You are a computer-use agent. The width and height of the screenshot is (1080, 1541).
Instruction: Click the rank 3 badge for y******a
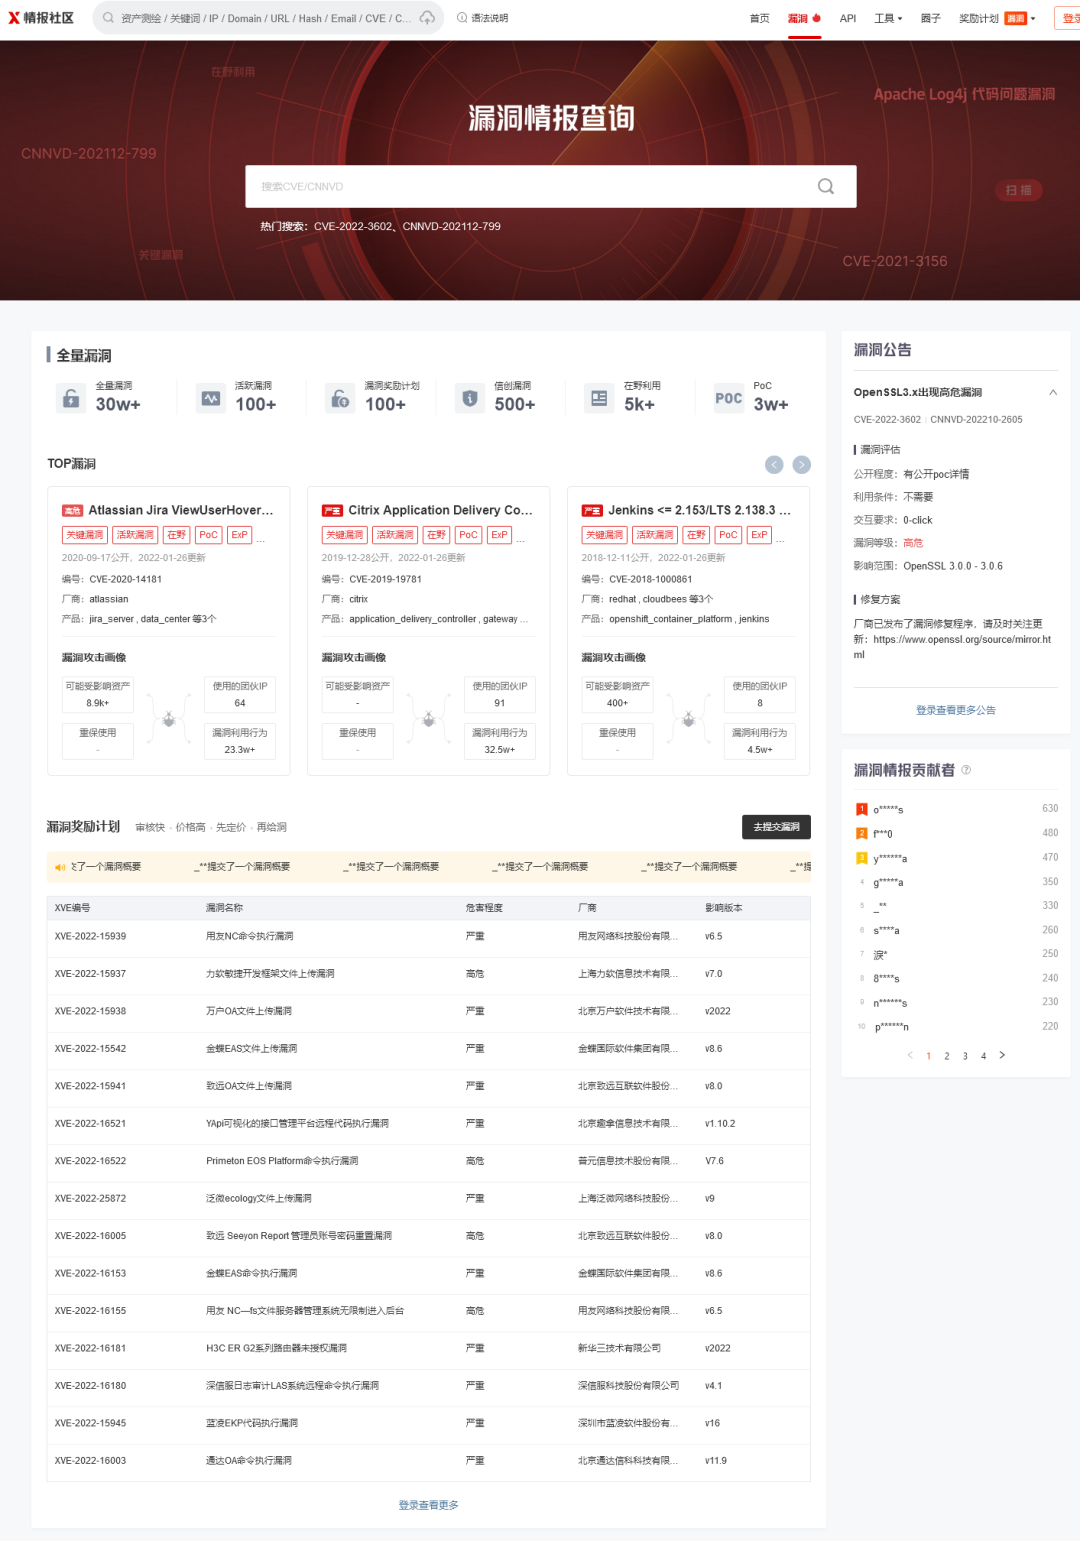point(862,858)
